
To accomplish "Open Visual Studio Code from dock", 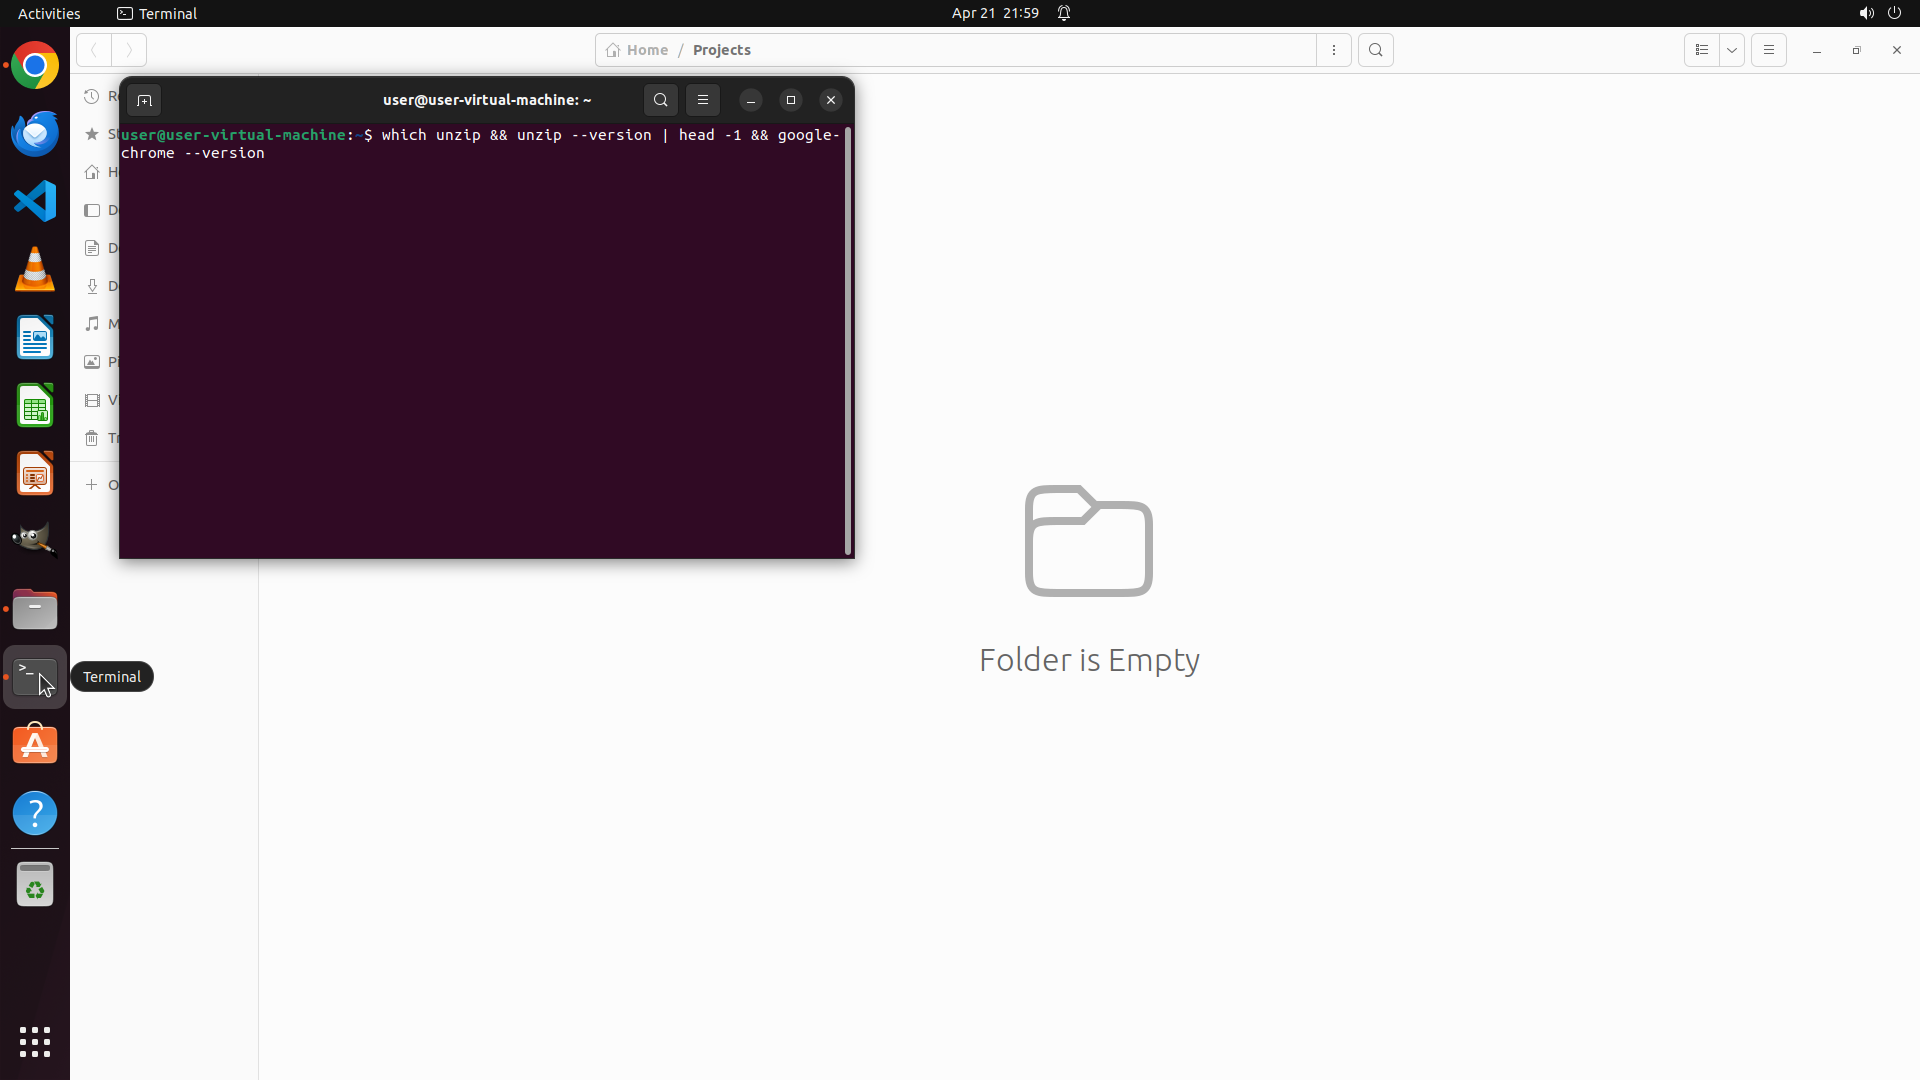I will (x=35, y=201).
